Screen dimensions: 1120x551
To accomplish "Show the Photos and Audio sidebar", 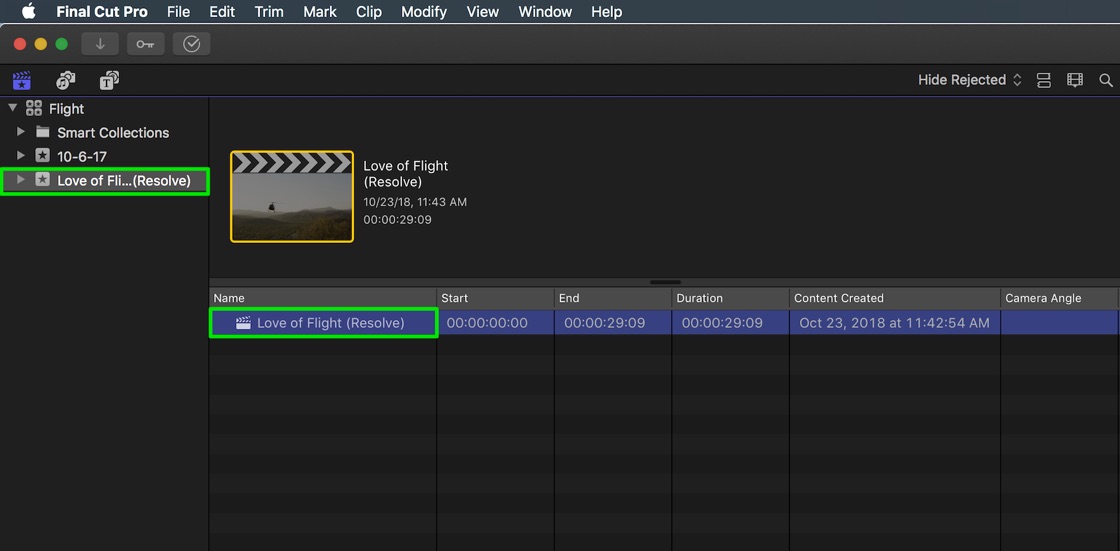I will pos(66,80).
